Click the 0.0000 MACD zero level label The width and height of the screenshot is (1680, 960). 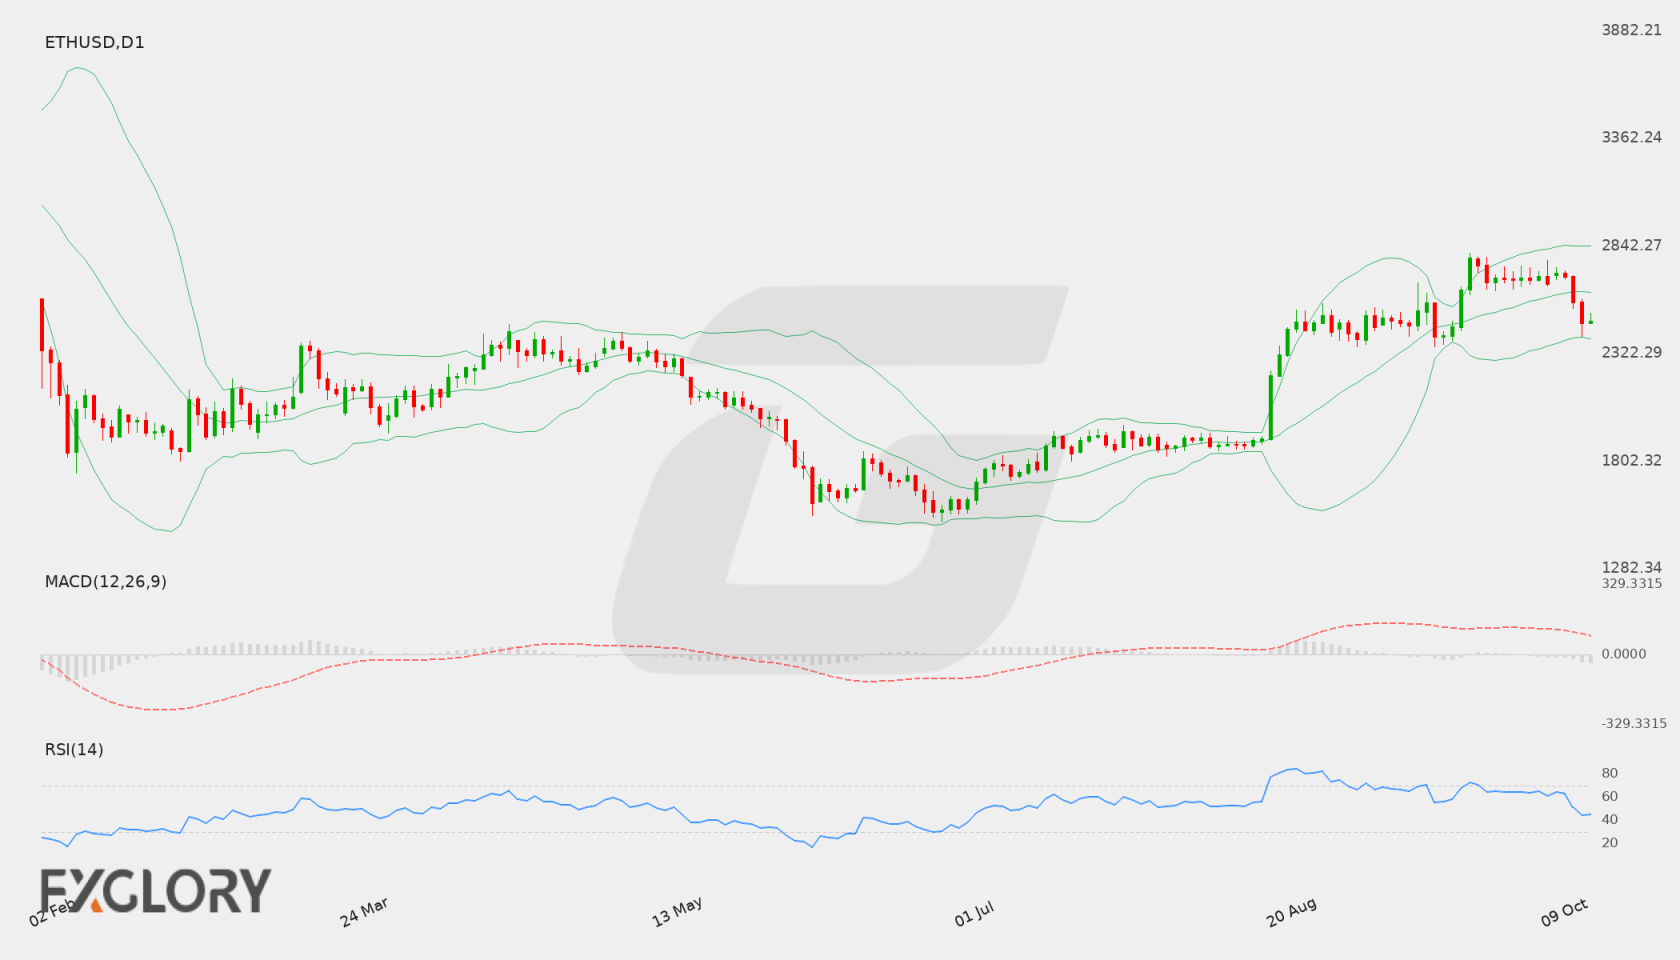click(1623, 653)
